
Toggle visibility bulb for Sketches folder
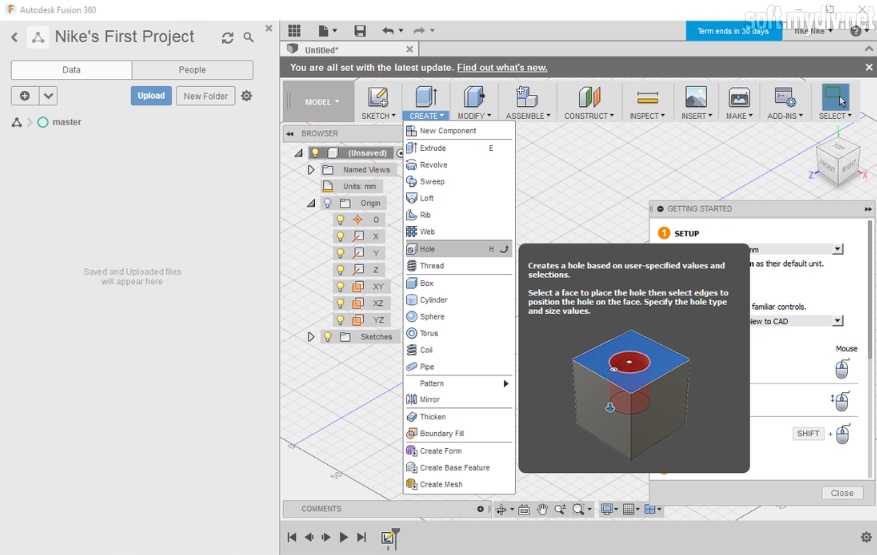coord(327,337)
